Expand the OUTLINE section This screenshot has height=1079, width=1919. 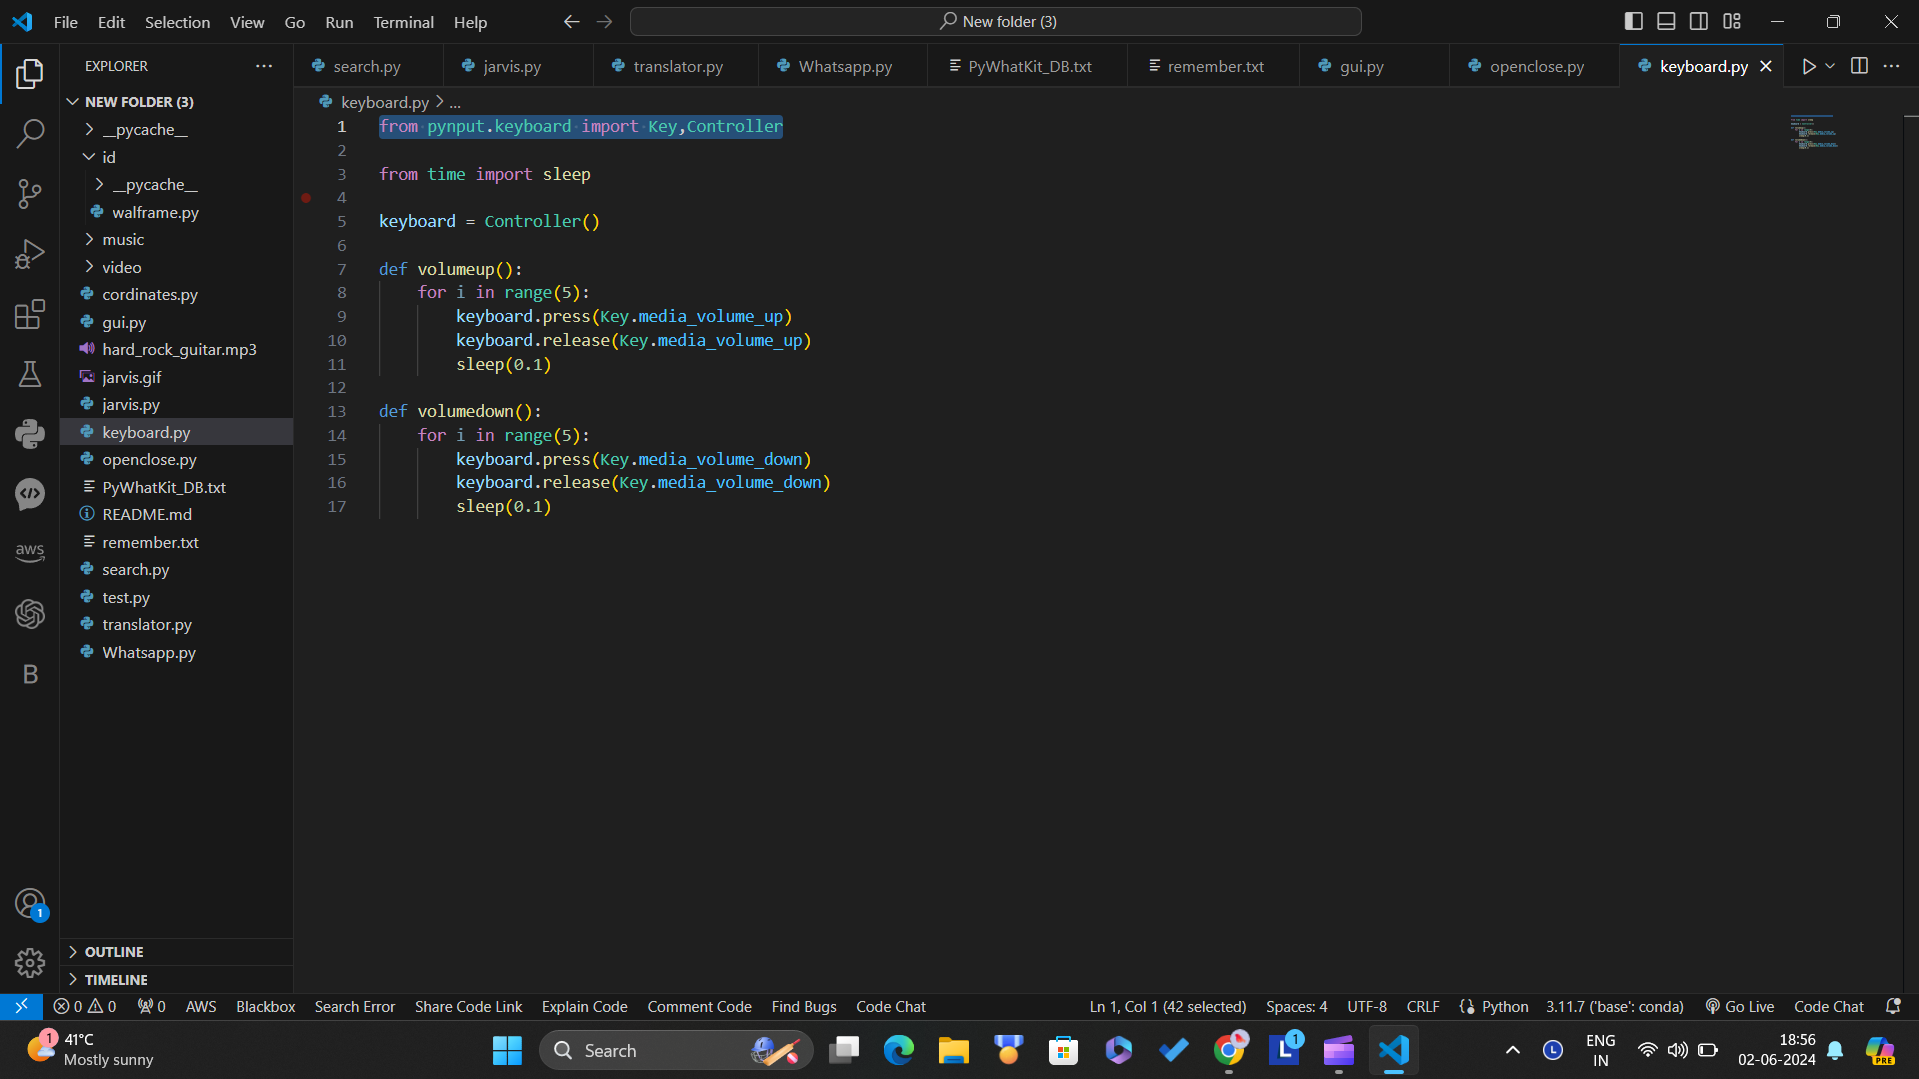pos(113,952)
